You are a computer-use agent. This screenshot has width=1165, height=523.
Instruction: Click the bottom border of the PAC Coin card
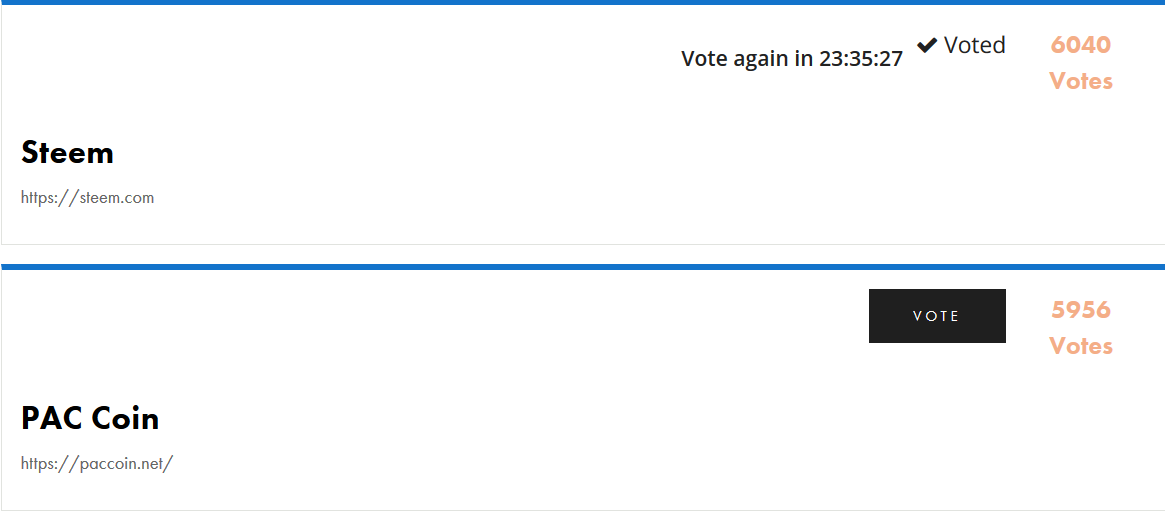tap(582, 510)
